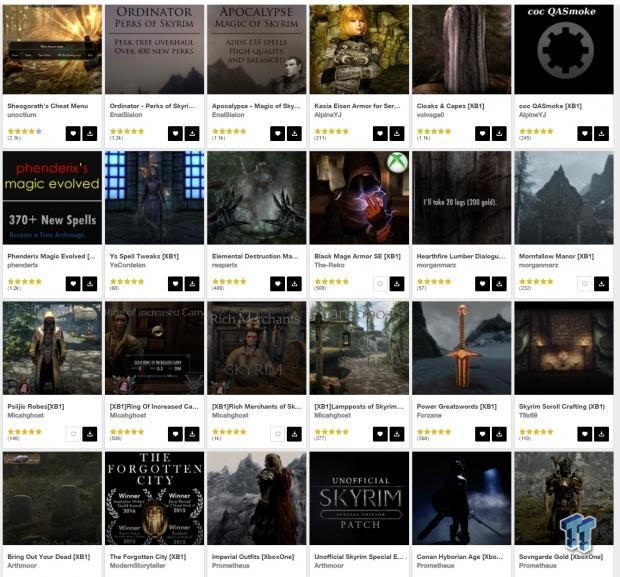The image size is (620, 577).
Task: Download the Cloaks & Capes mod
Action: click(x=499, y=134)
